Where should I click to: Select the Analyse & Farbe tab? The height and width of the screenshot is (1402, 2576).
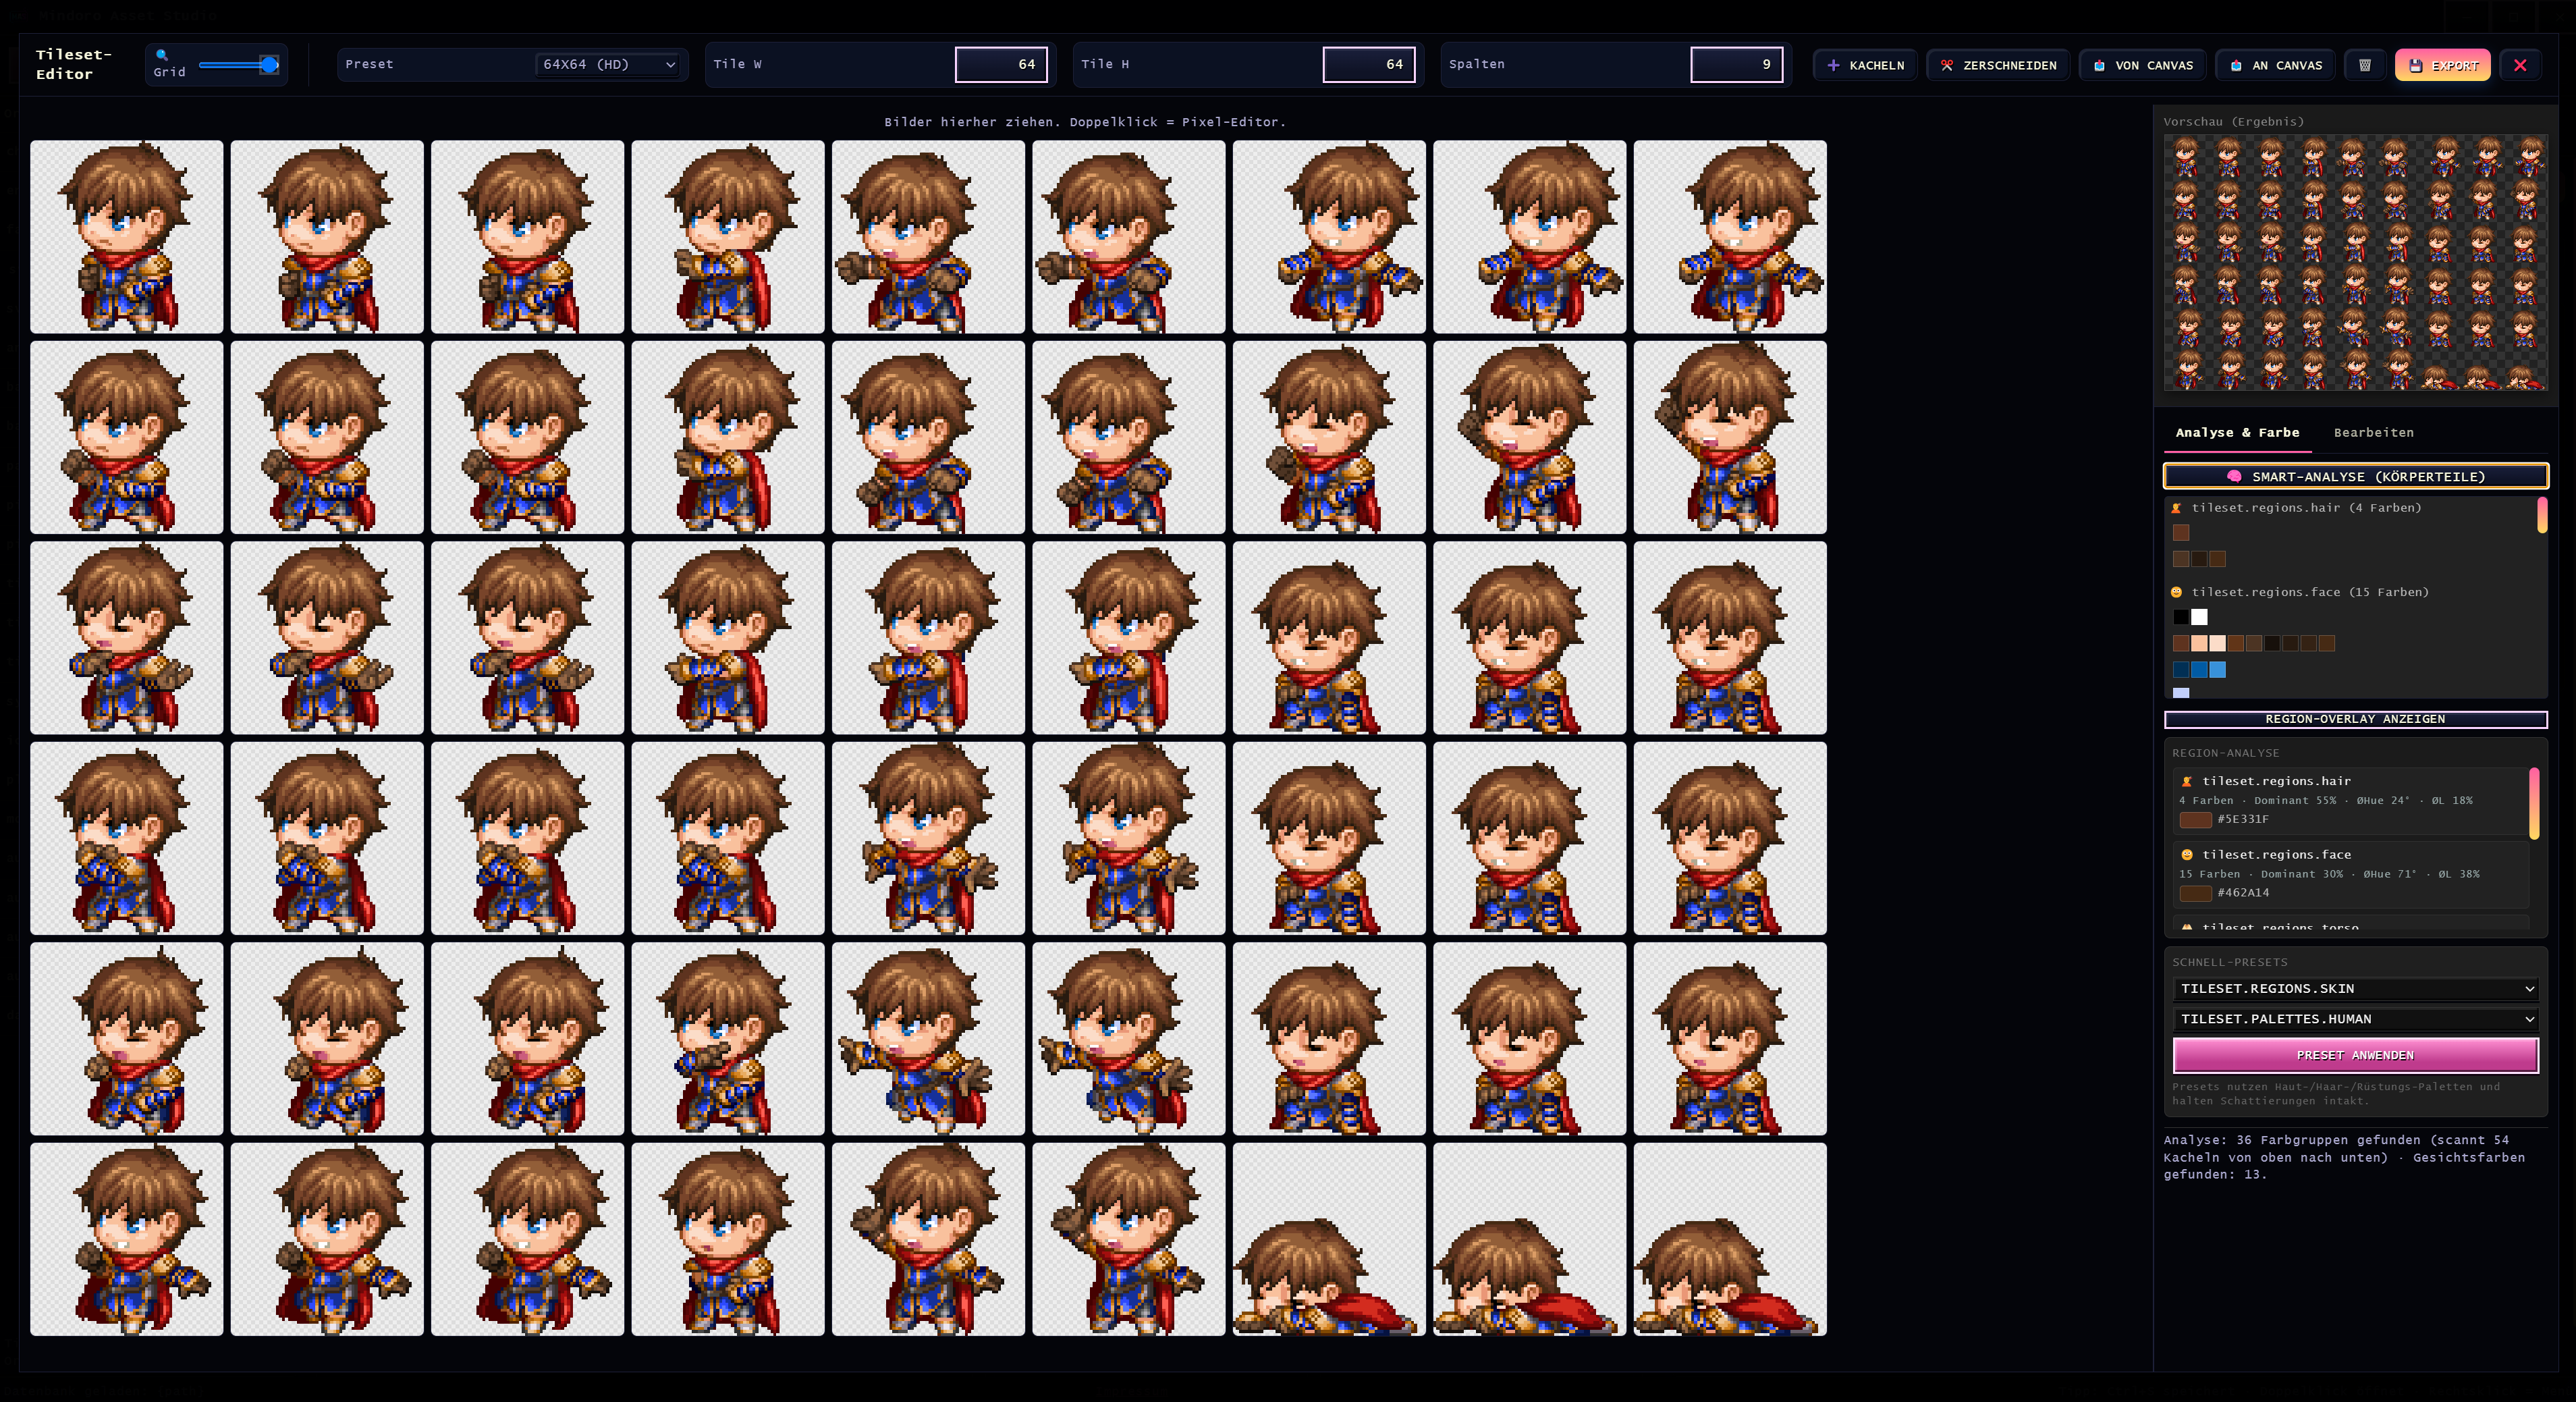2237,433
